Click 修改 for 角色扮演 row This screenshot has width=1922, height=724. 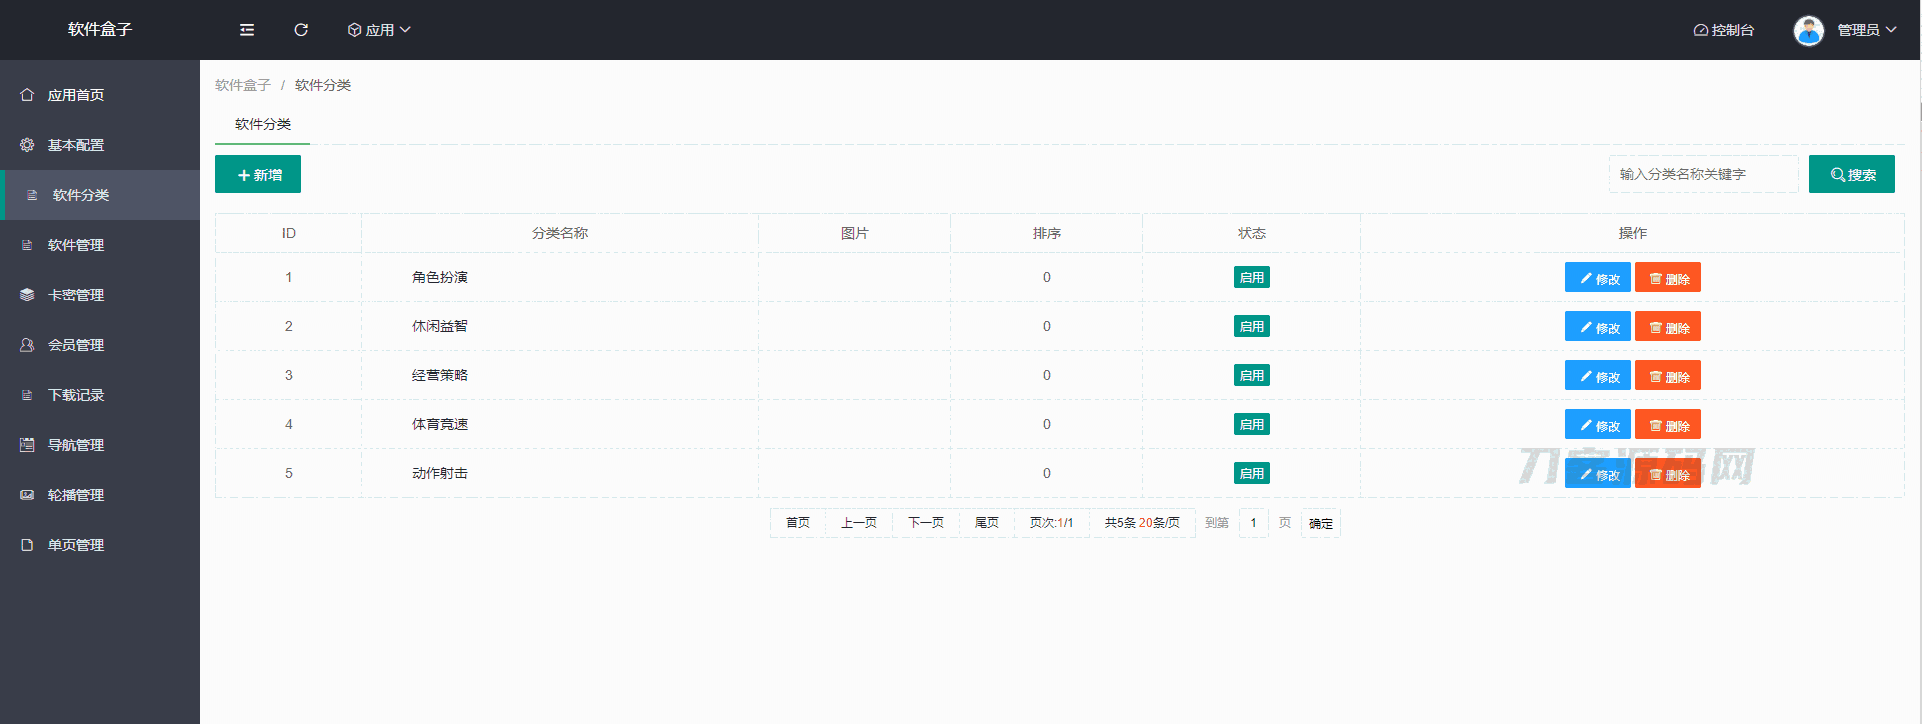pos(1598,277)
